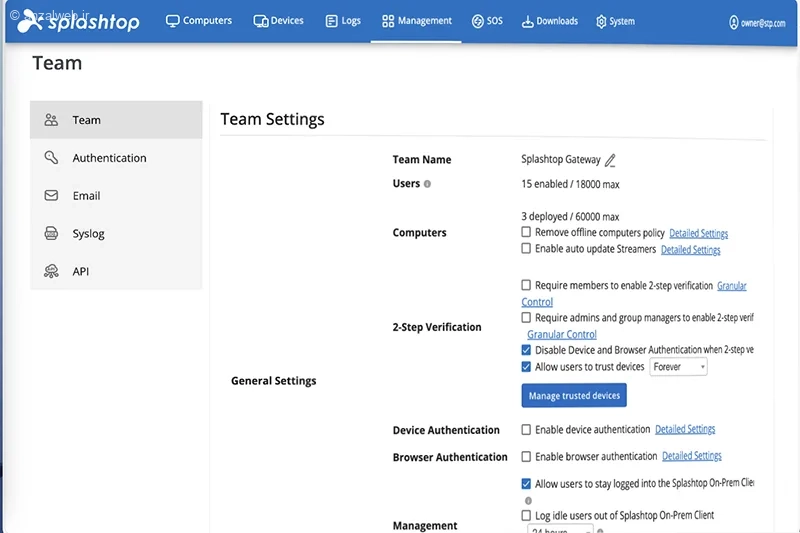Click the Computers monitor icon in navbar
The height and width of the screenshot is (533, 800).
tap(172, 21)
